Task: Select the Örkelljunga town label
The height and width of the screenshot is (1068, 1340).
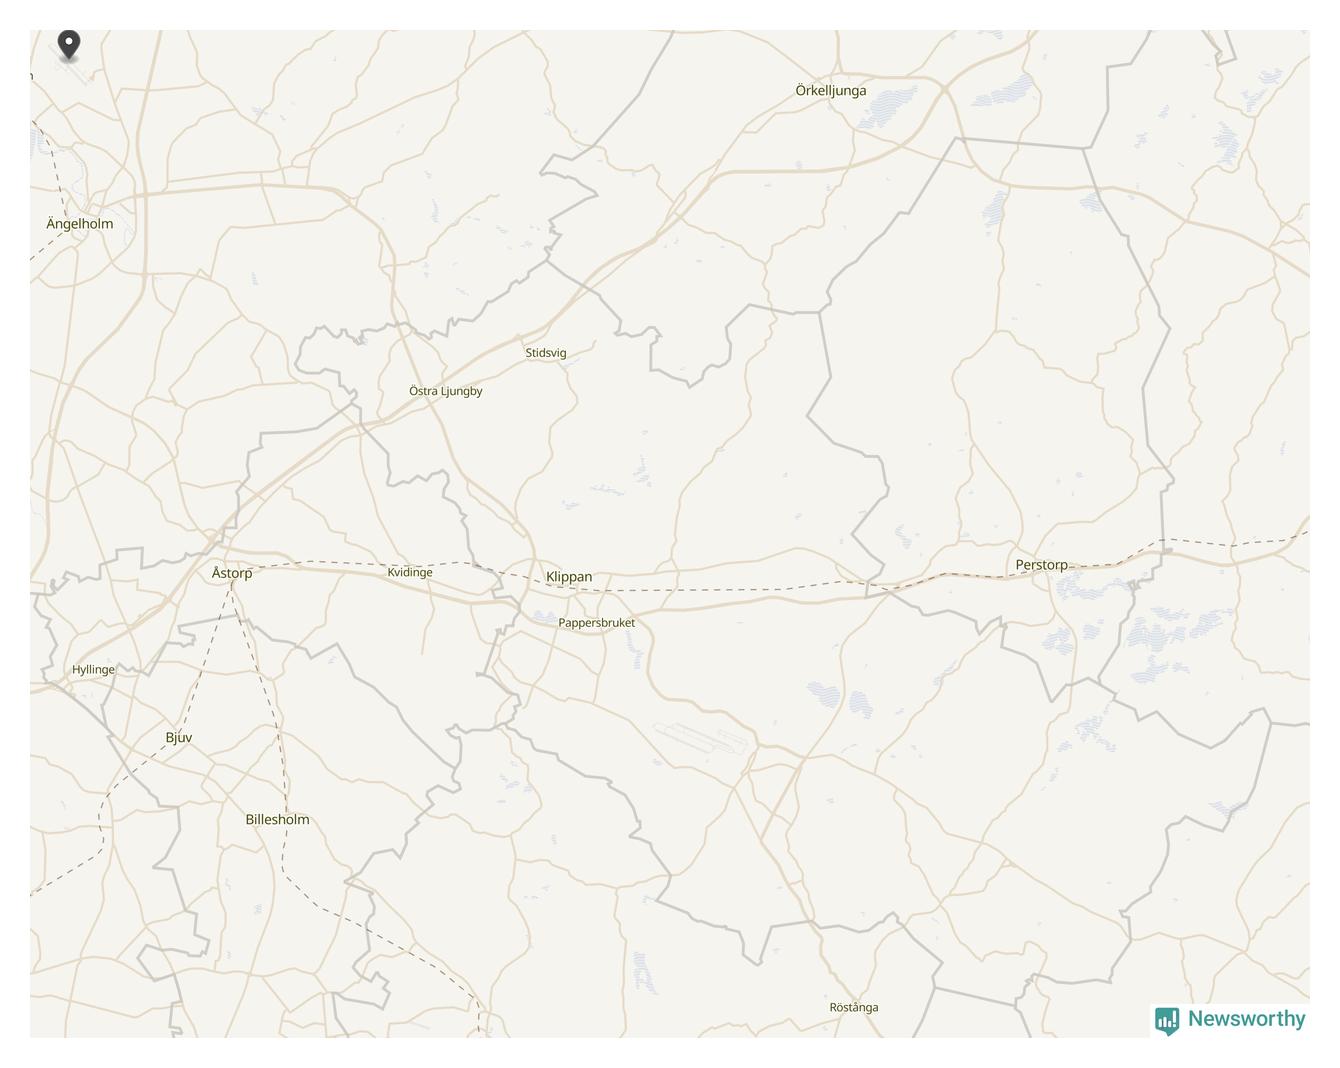Action: [x=831, y=90]
